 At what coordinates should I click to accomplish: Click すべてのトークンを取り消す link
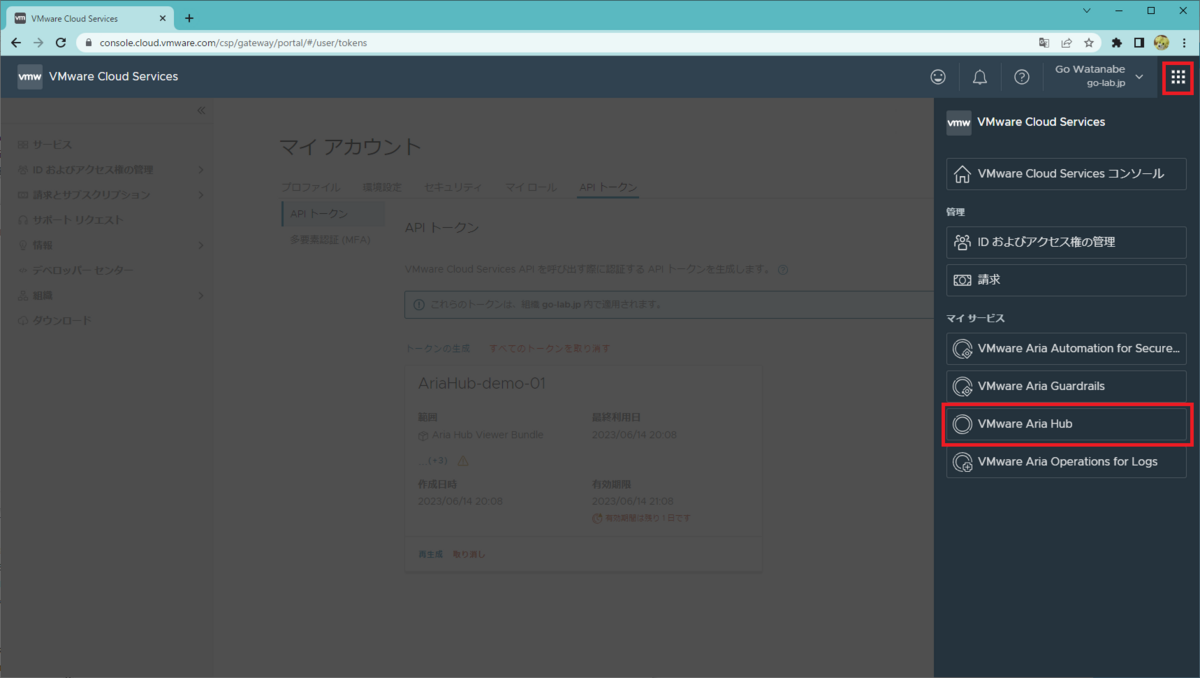(549, 348)
